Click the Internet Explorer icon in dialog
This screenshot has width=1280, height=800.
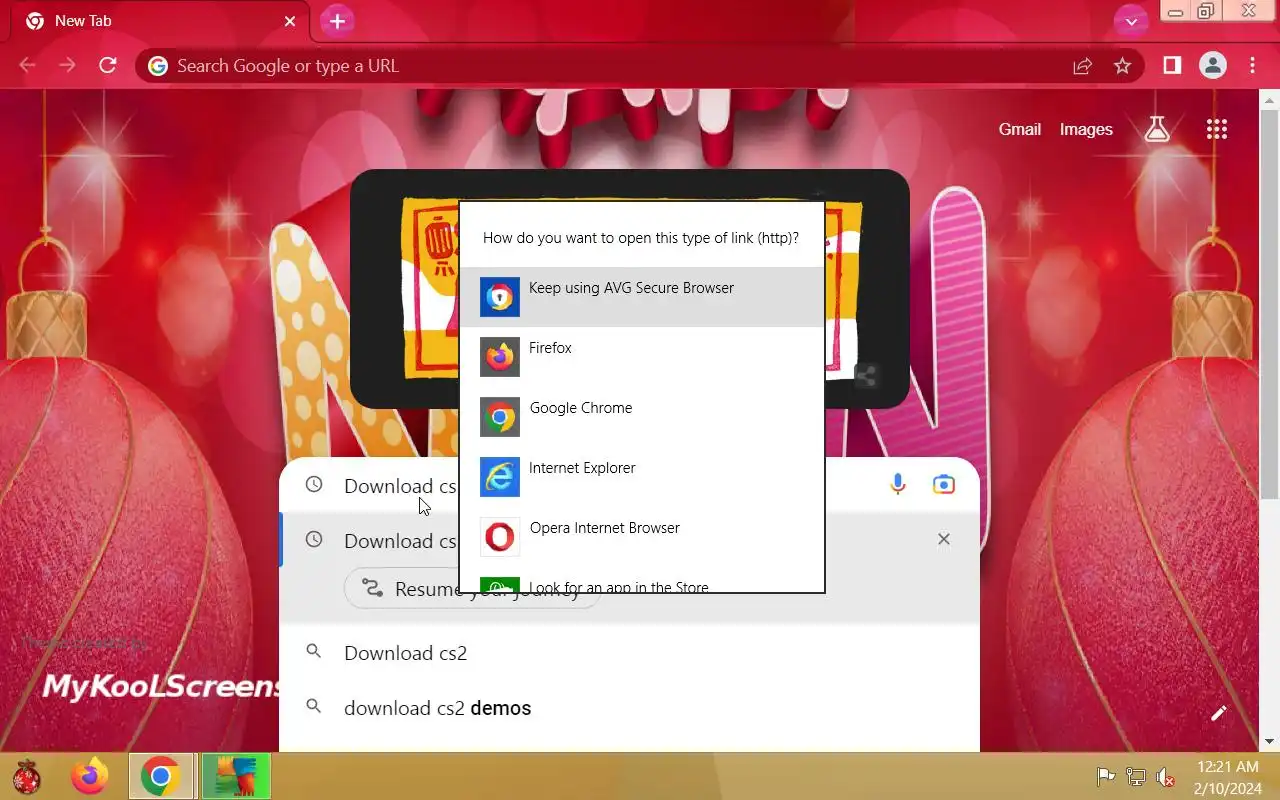[500, 477]
